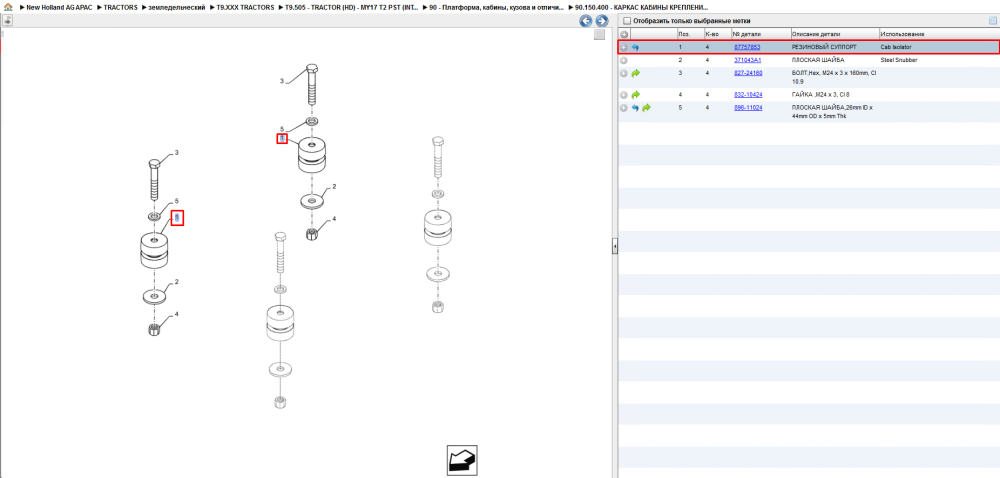The image size is (1000, 478).
Task: Select 'ПЛОСКАЯ ШАЙБА,26mm ID' description cell
Action: 832,112
